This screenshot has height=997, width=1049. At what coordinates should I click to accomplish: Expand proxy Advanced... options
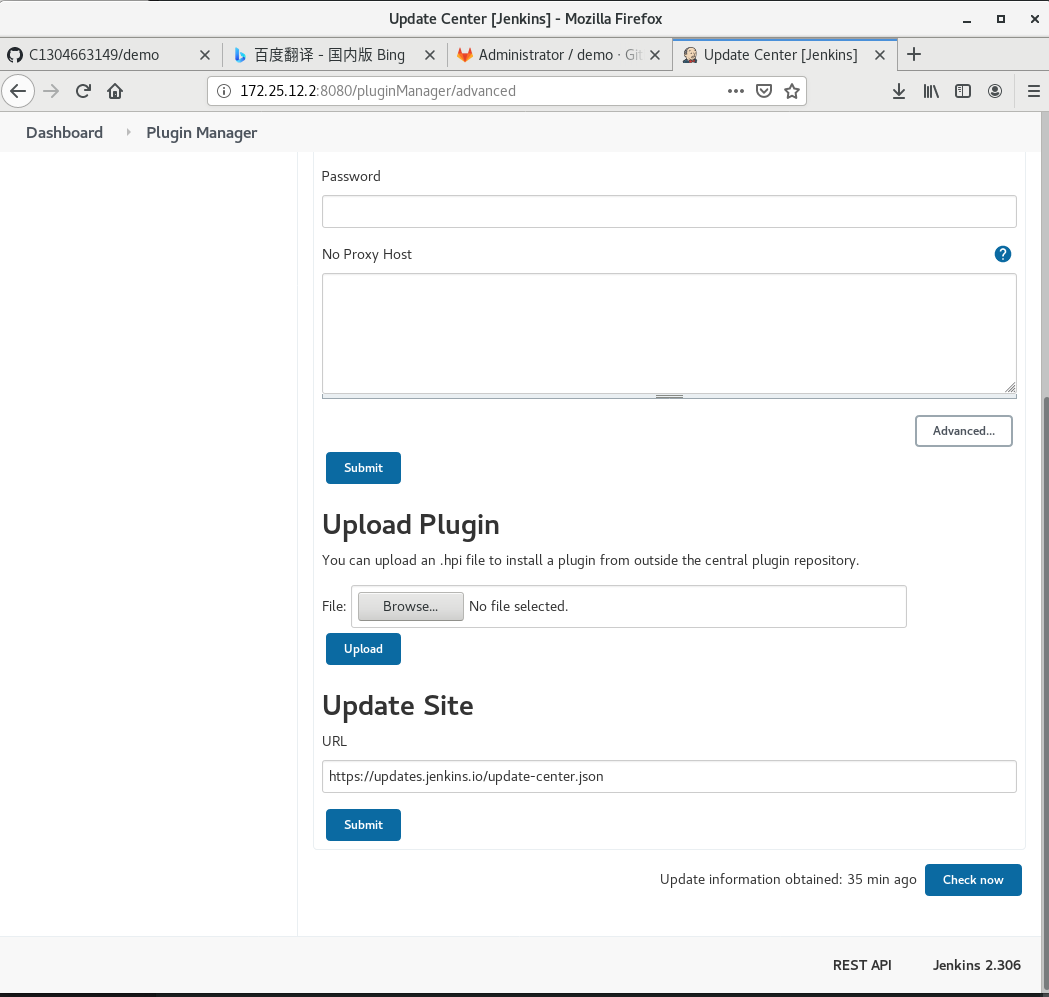click(x=963, y=431)
